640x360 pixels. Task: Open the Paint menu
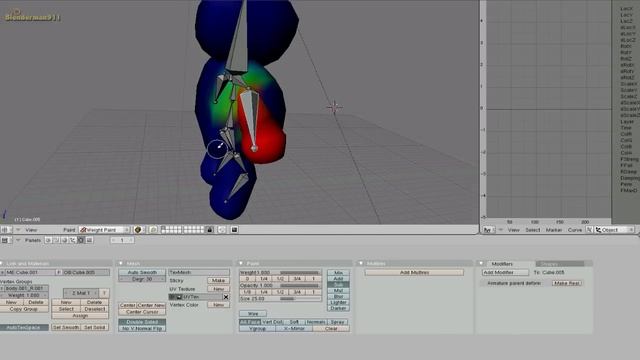[69, 230]
